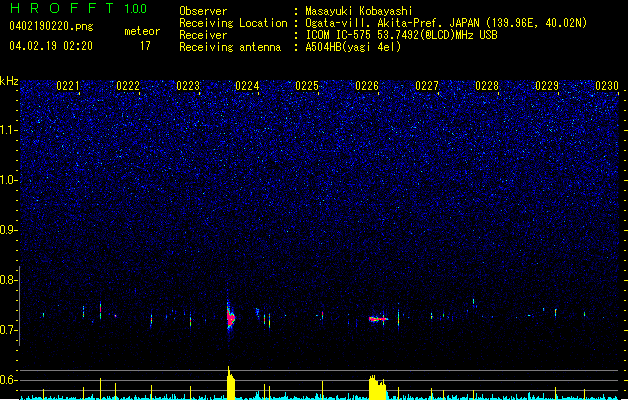
Task: Click observer name Masayuki Kobayashi
Action: (x=359, y=11)
